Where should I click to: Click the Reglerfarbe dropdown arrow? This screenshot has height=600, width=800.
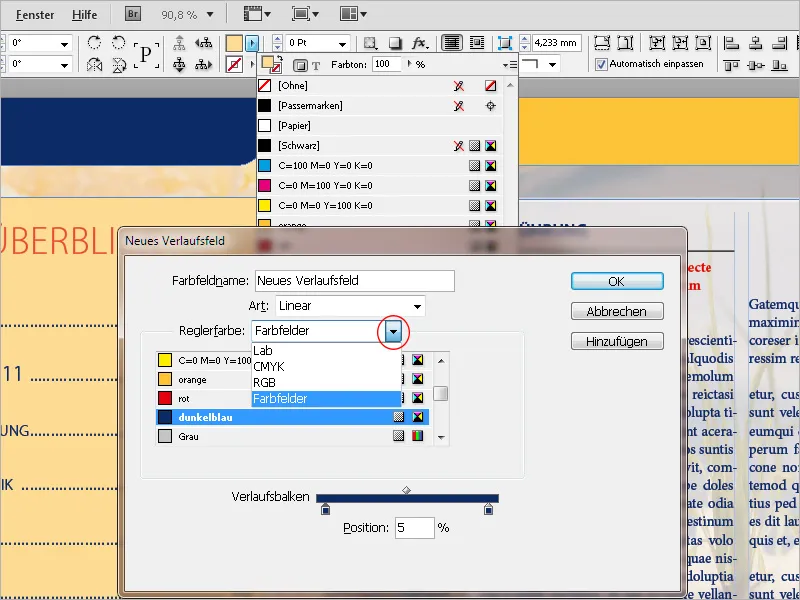pos(393,332)
